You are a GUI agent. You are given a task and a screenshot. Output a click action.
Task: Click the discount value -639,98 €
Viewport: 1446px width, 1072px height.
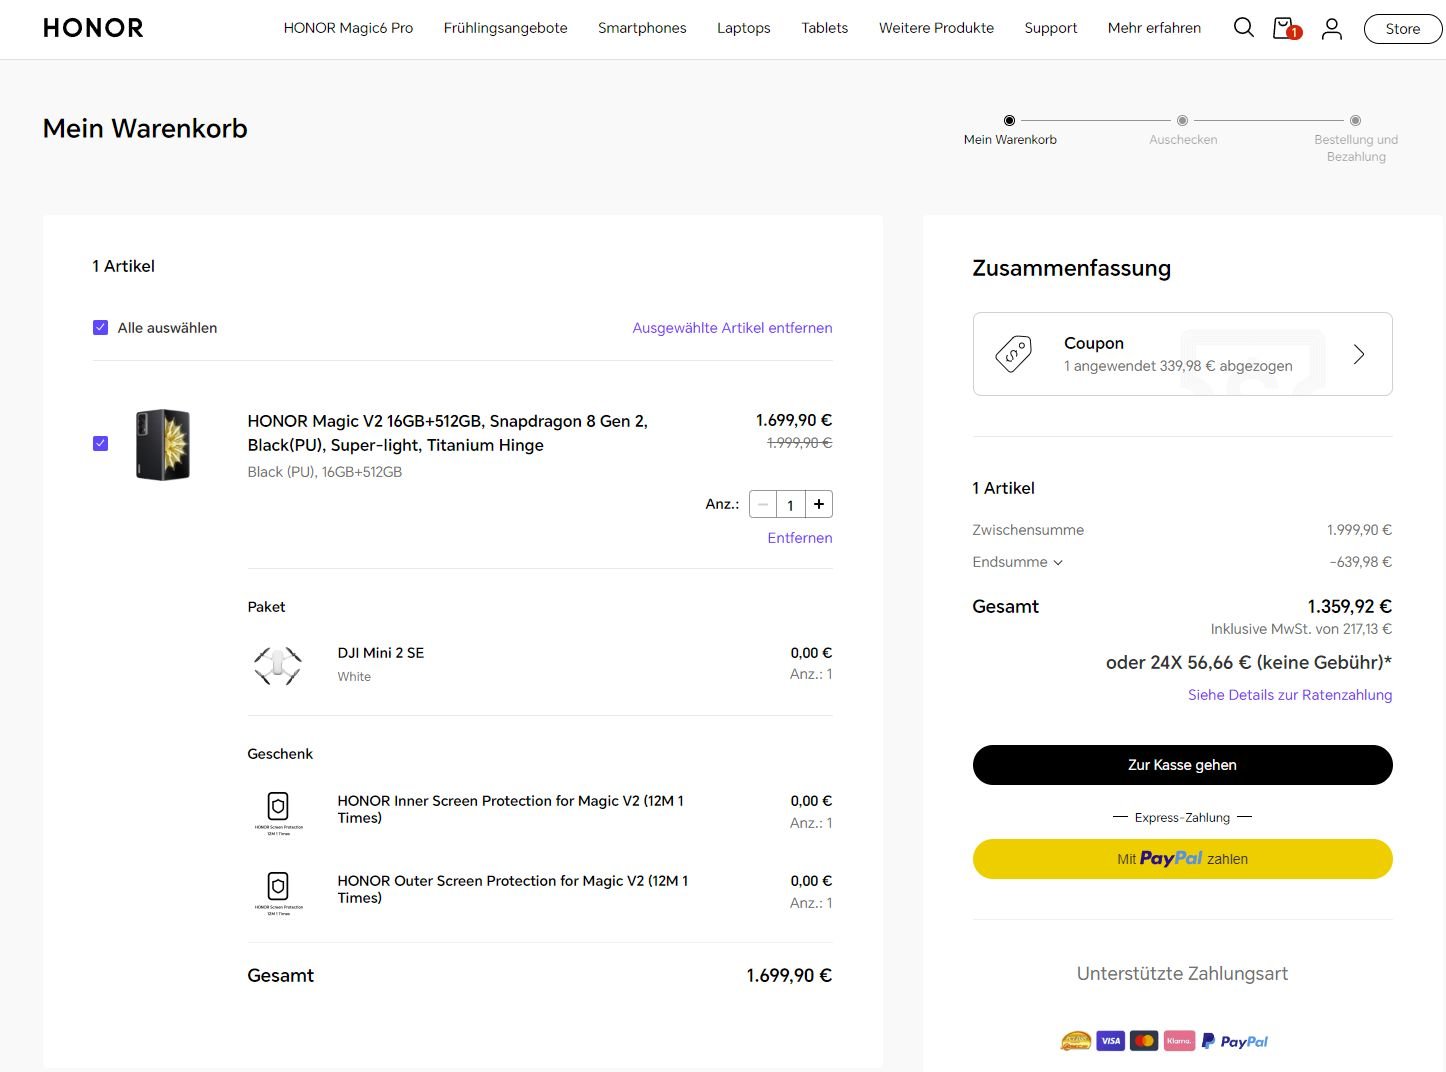point(1360,562)
